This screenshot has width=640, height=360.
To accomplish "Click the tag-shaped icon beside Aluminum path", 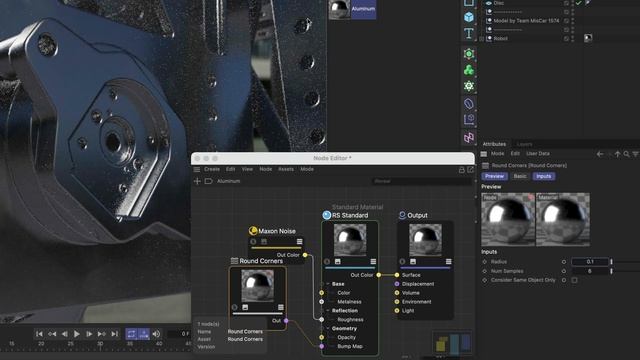I will click(x=209, y=181).
